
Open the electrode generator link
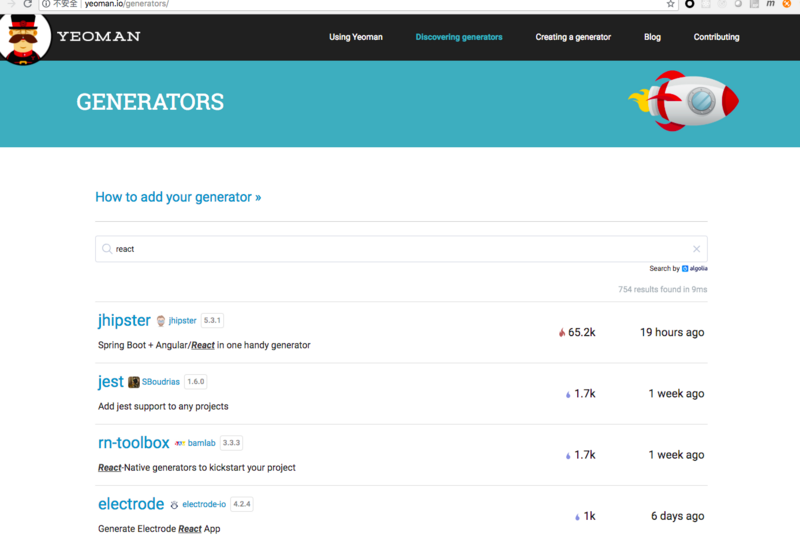(x=131, y=504)
